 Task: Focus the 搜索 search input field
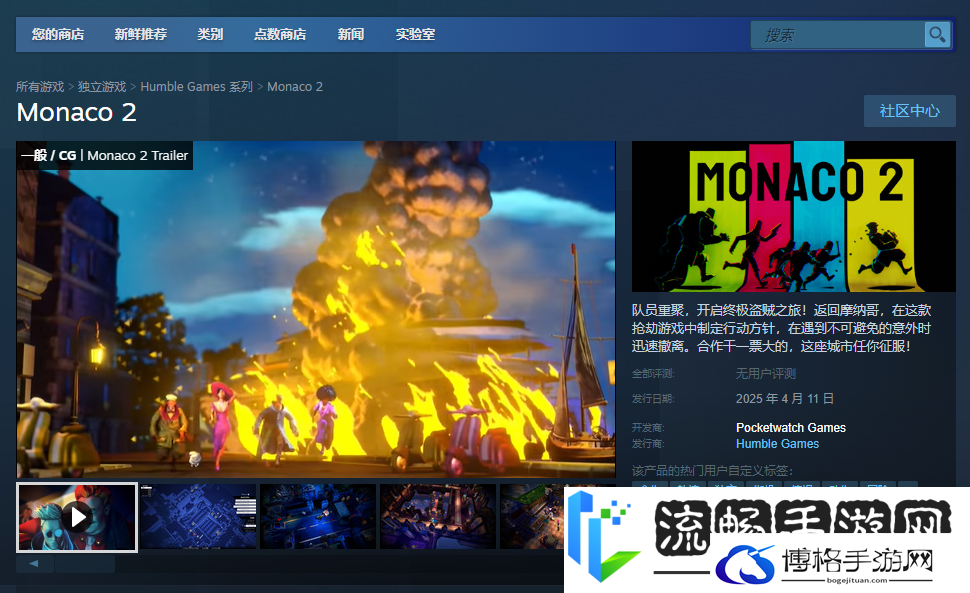point(838,35)
